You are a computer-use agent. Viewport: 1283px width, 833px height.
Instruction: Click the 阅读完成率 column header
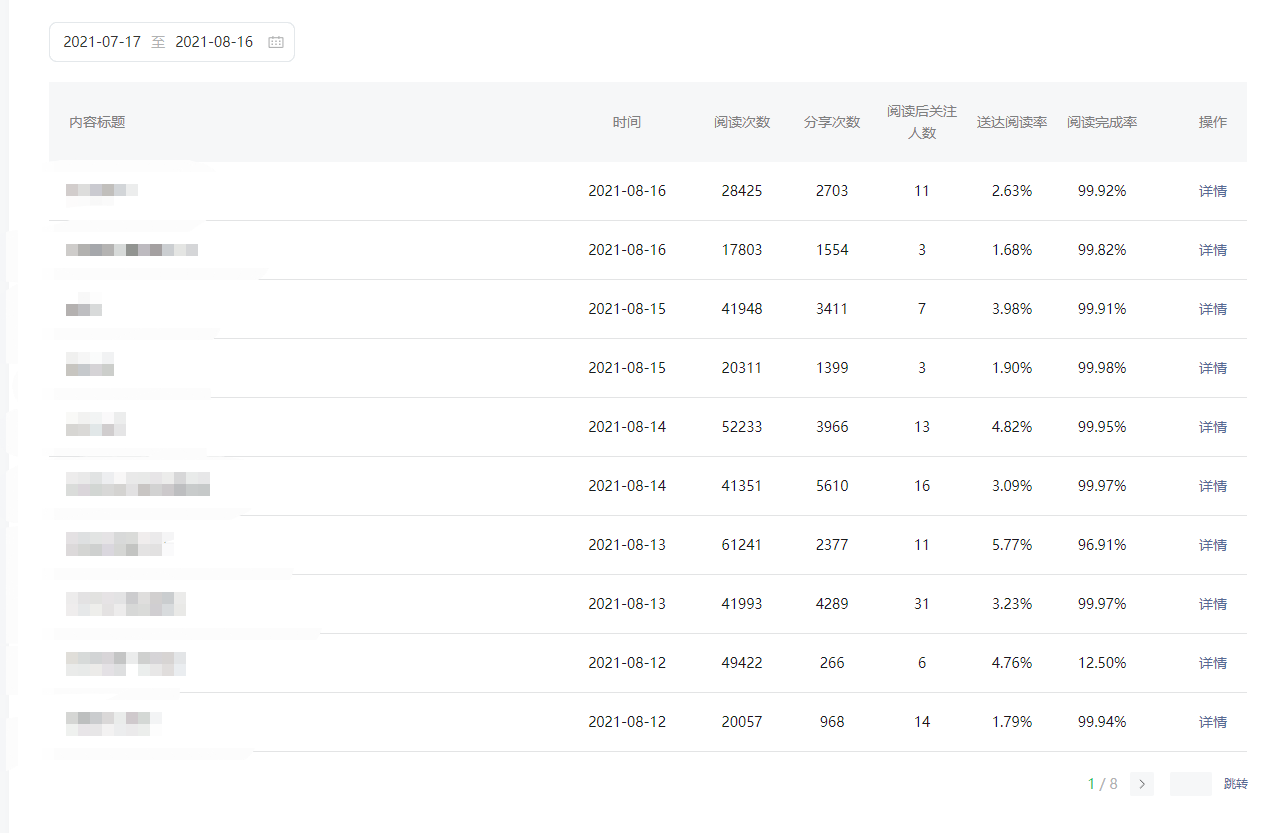tap(1101, 122)
